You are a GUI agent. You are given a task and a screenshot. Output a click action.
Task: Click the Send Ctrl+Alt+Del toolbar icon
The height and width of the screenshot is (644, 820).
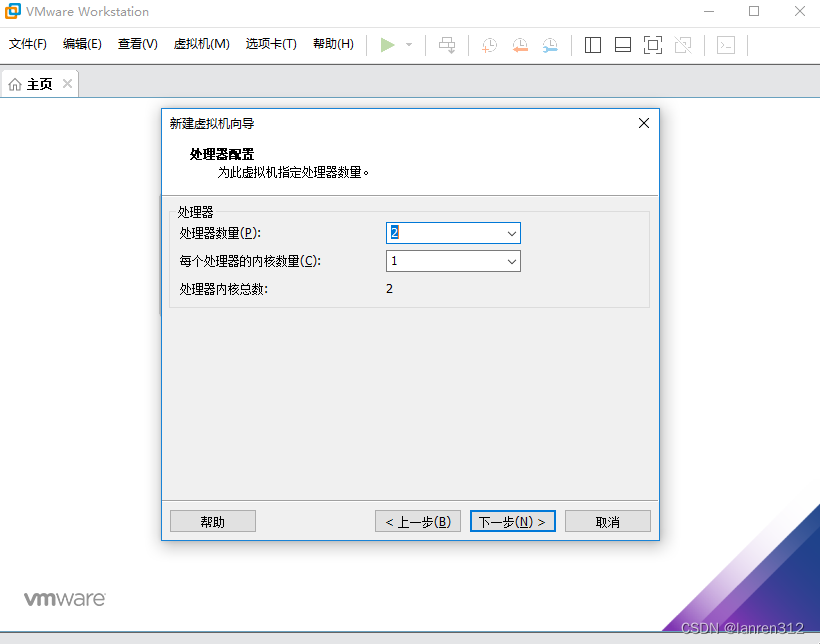tap(447, 45)
